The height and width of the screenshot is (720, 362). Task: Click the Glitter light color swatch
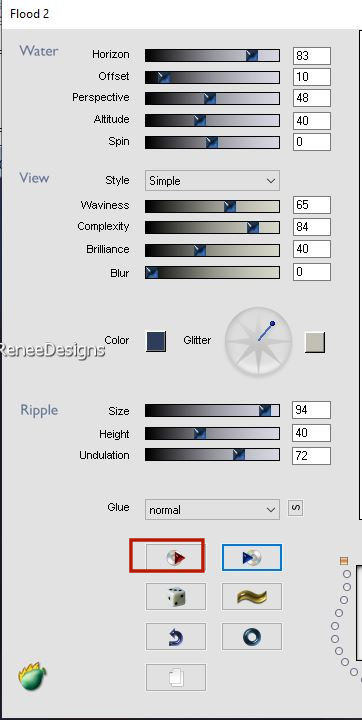tap(315, 342)
